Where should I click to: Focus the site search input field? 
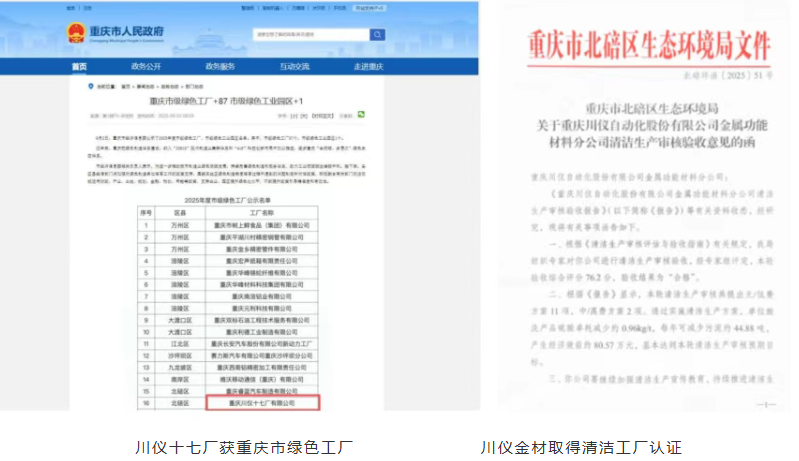point(311,35)
